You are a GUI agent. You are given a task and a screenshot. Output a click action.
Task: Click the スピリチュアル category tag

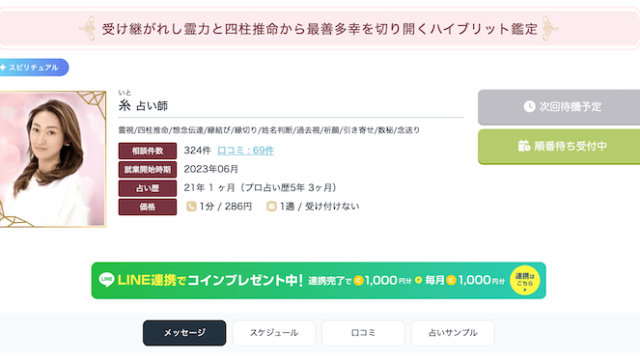(x=34, y=67)
